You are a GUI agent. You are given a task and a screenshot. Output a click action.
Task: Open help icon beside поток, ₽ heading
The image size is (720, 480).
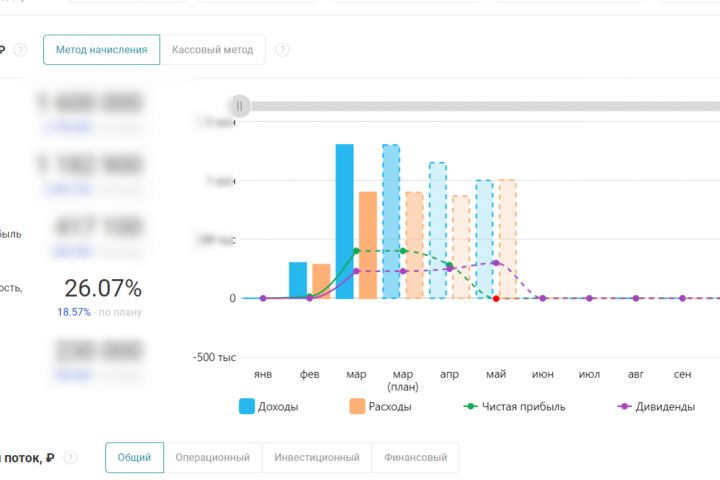point(70,458)
